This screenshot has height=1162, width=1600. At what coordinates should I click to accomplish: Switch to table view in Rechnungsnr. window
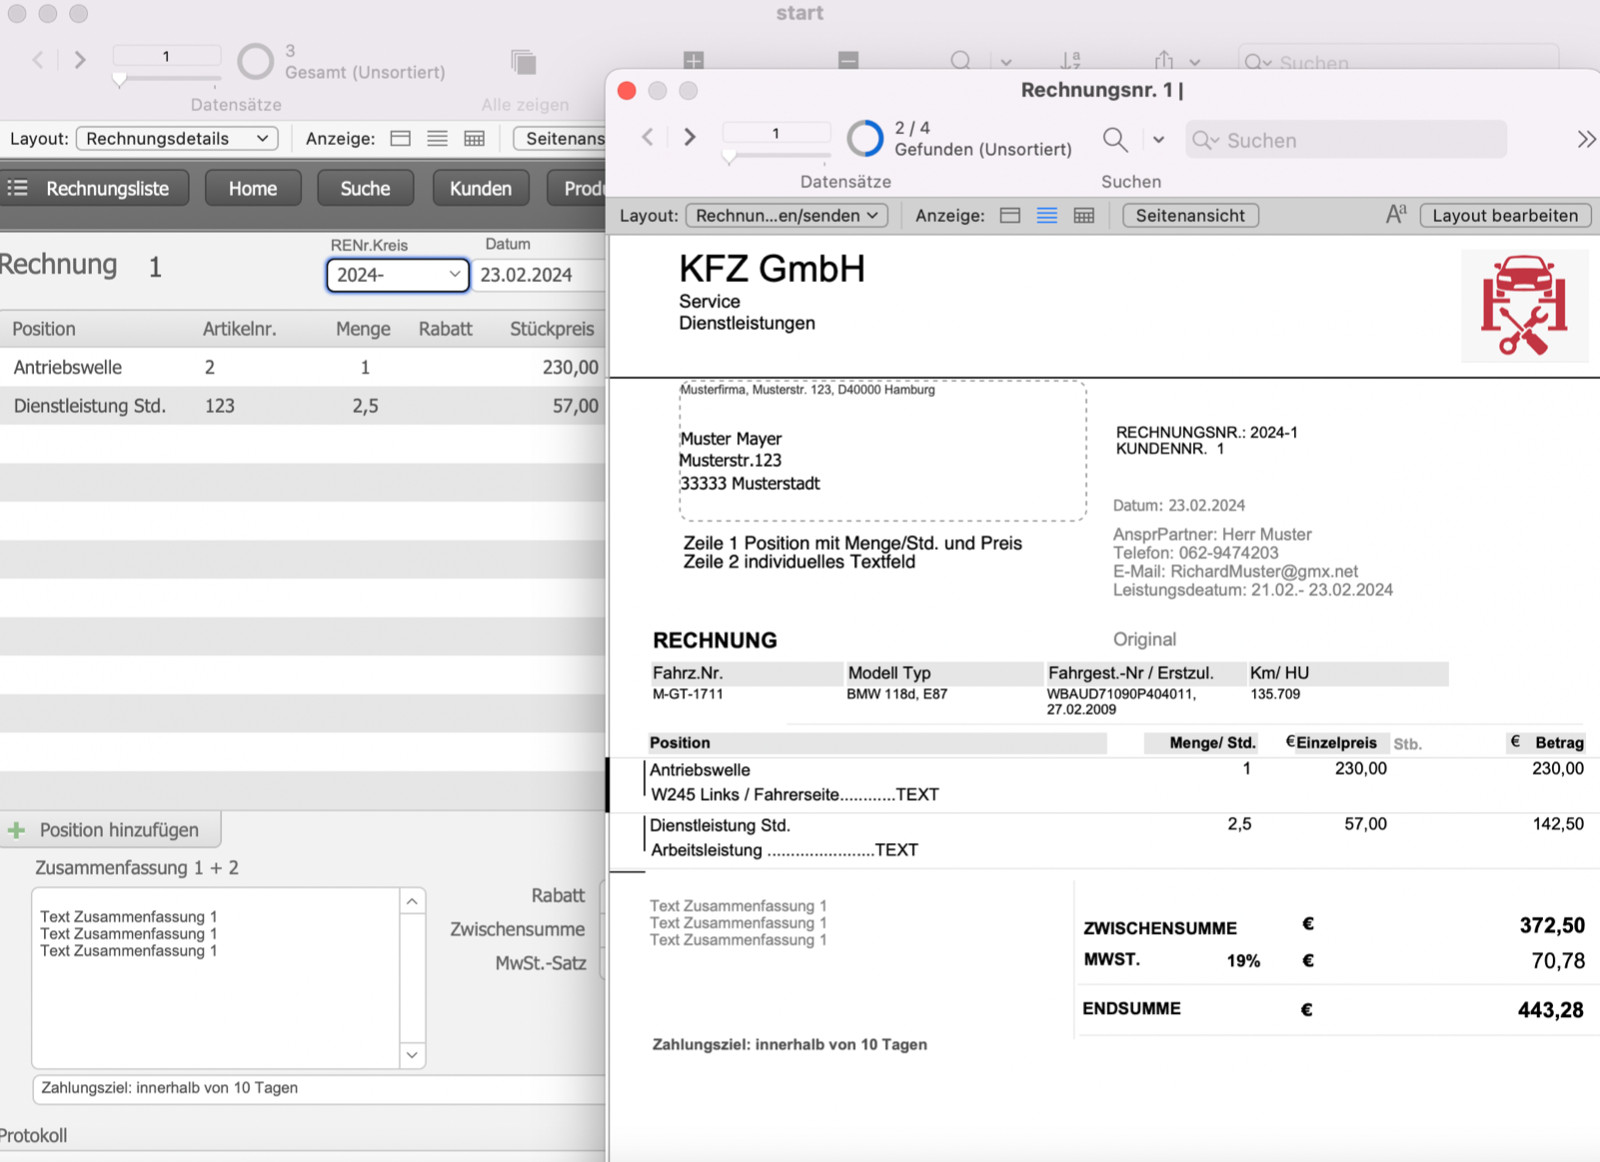point(1084,215)
